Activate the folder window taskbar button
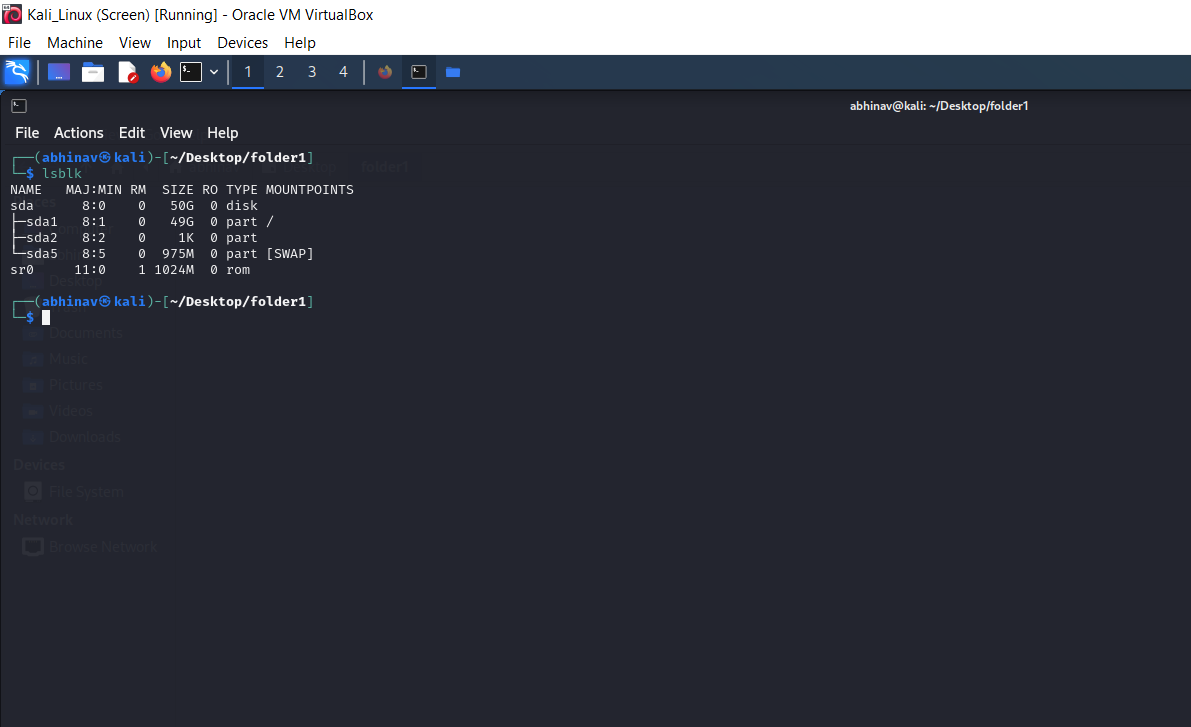Viewport: 1191px width, 727px height. click(x=453, y=72)
